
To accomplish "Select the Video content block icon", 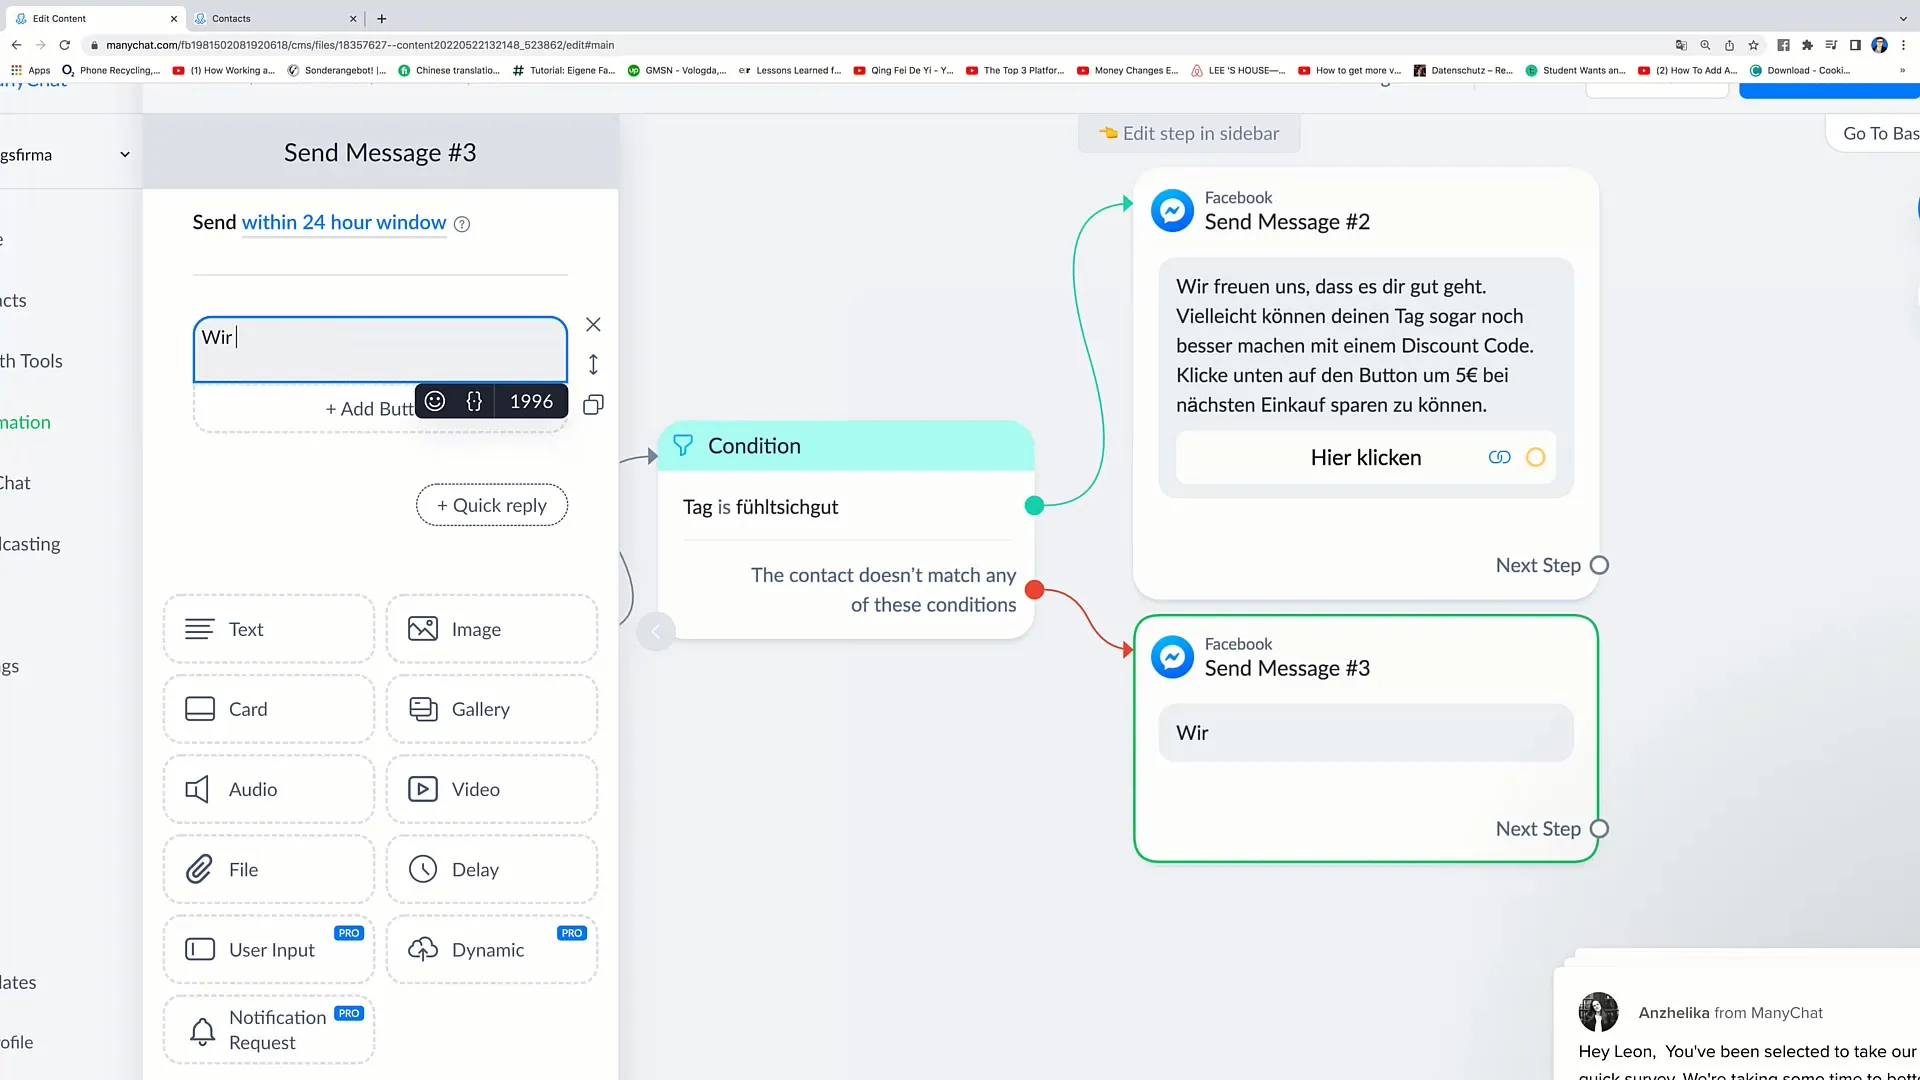I will [x=421, y=787].
